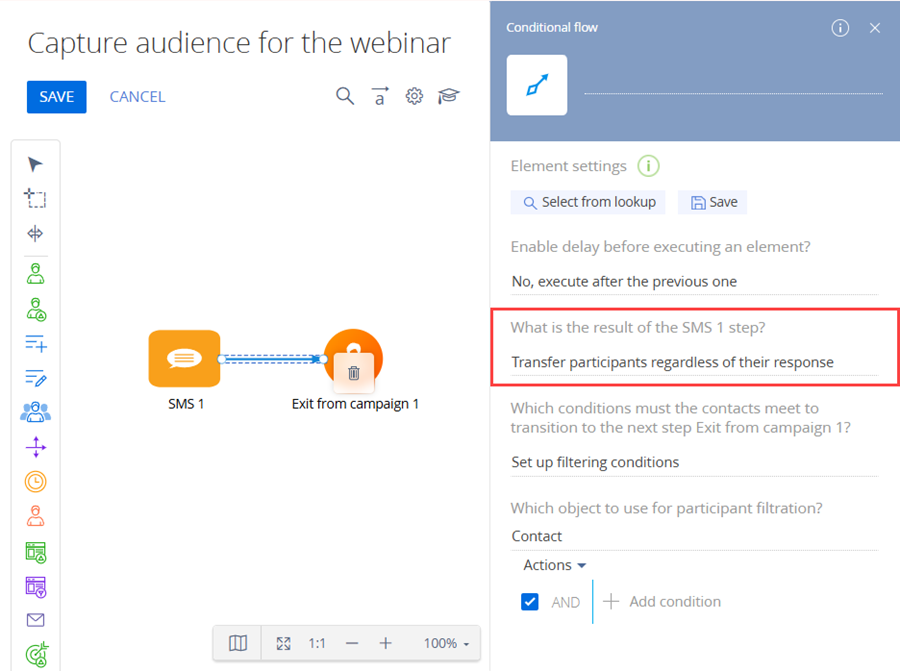Pick the email envelope element icon
The image size is (900, 671).
[x=35, y=620]
